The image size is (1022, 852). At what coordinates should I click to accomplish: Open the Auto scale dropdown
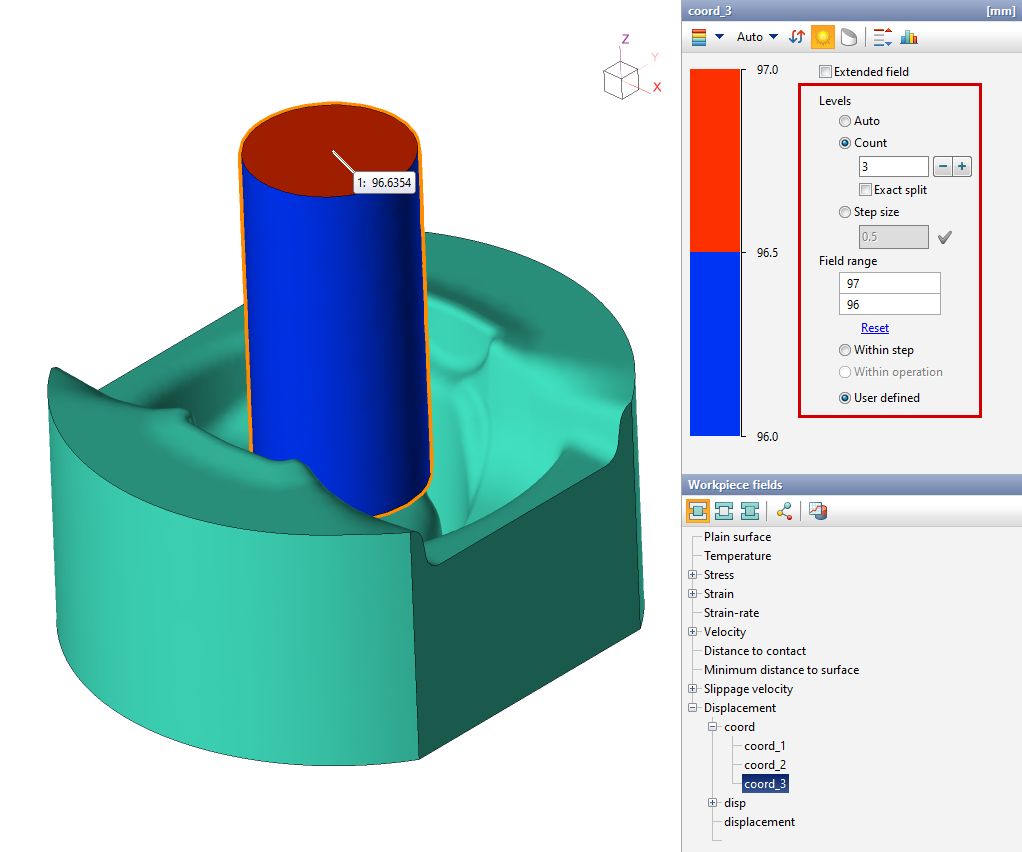tap(757, 37)
